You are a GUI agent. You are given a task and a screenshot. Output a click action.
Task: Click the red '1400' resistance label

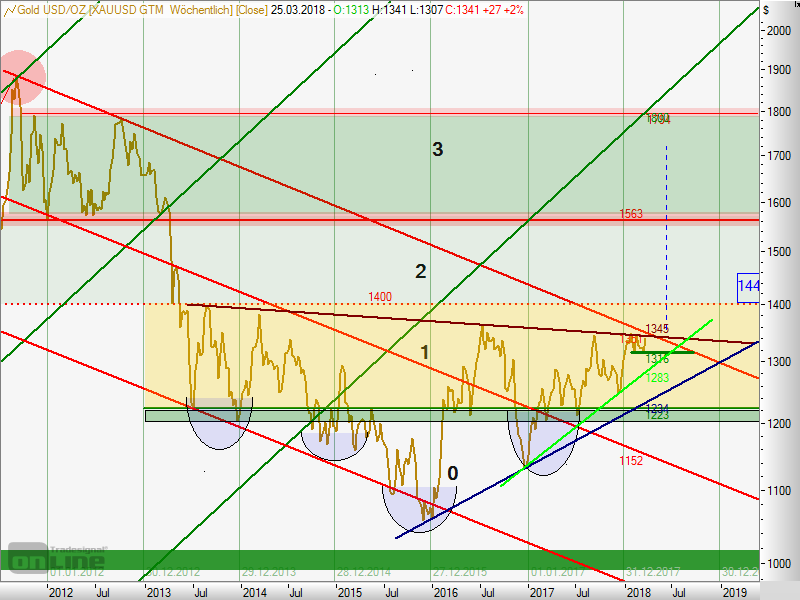pyautogui.click(x=380, y=296)
